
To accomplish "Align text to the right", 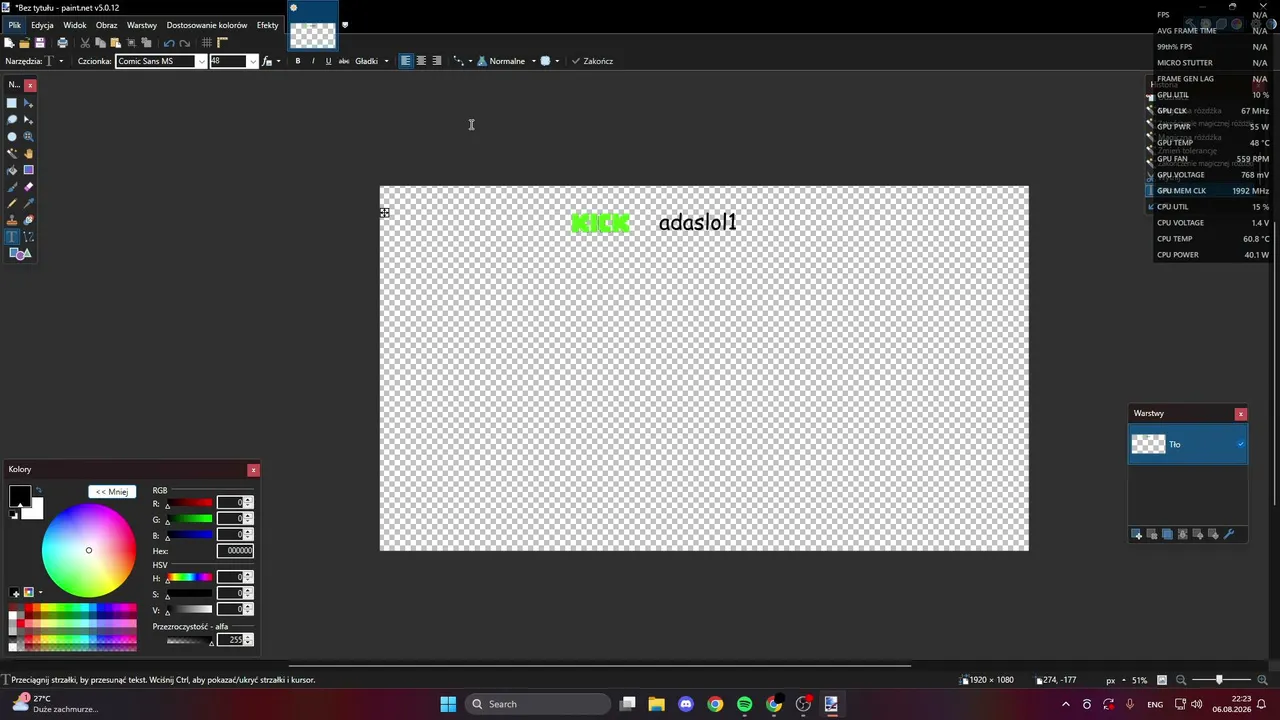I will click(x=437, y=61).
